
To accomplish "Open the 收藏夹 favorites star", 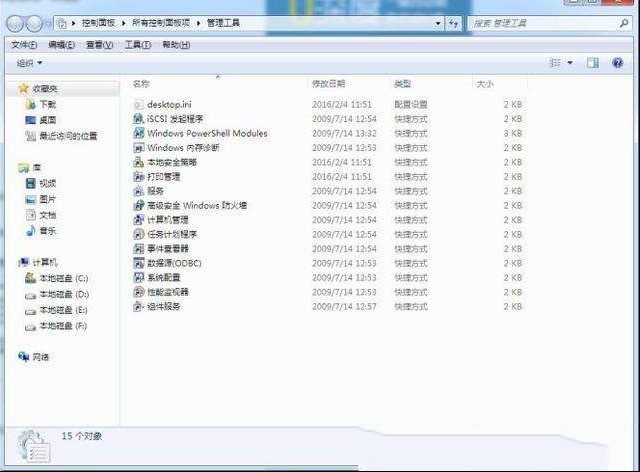I will (x=24, y=88).
